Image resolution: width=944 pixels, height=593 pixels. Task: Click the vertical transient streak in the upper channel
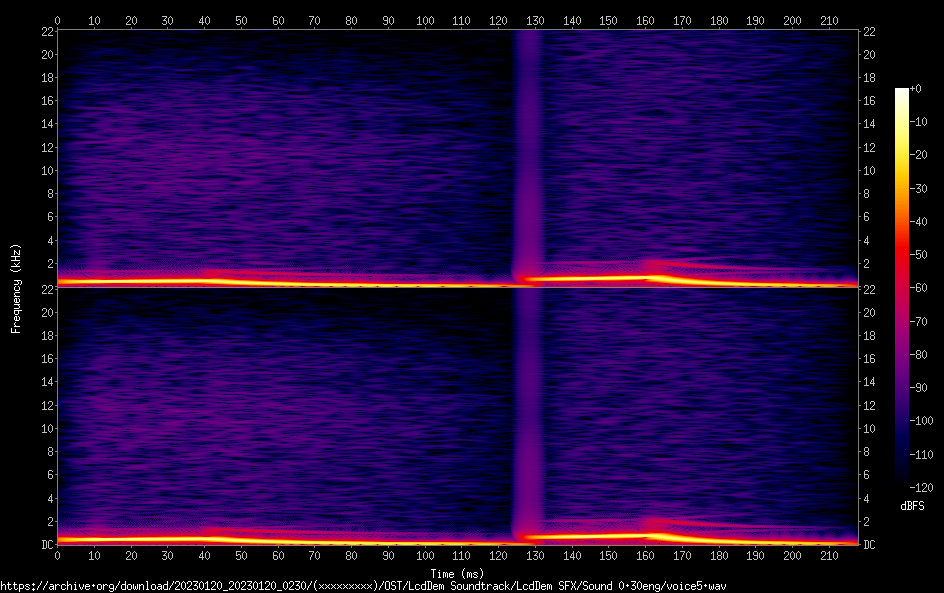pyautogui.click(x=527, y=150)
